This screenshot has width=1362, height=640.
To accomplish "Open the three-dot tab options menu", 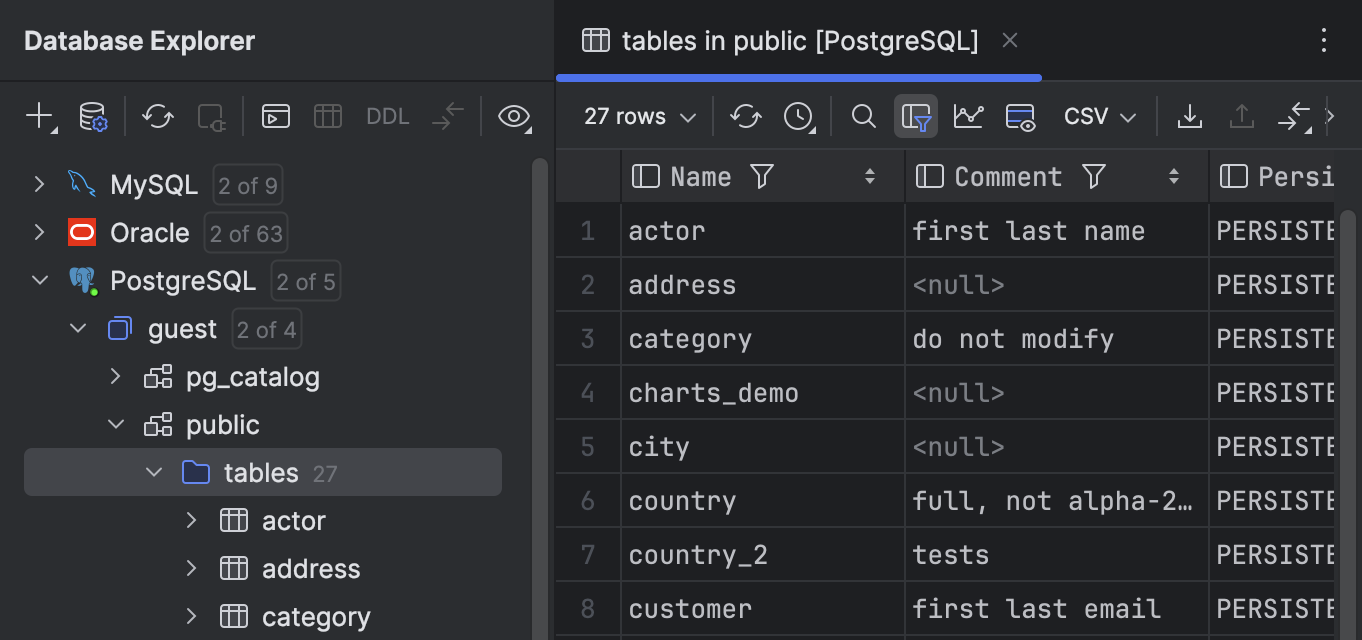I will tap(1324, 40).
